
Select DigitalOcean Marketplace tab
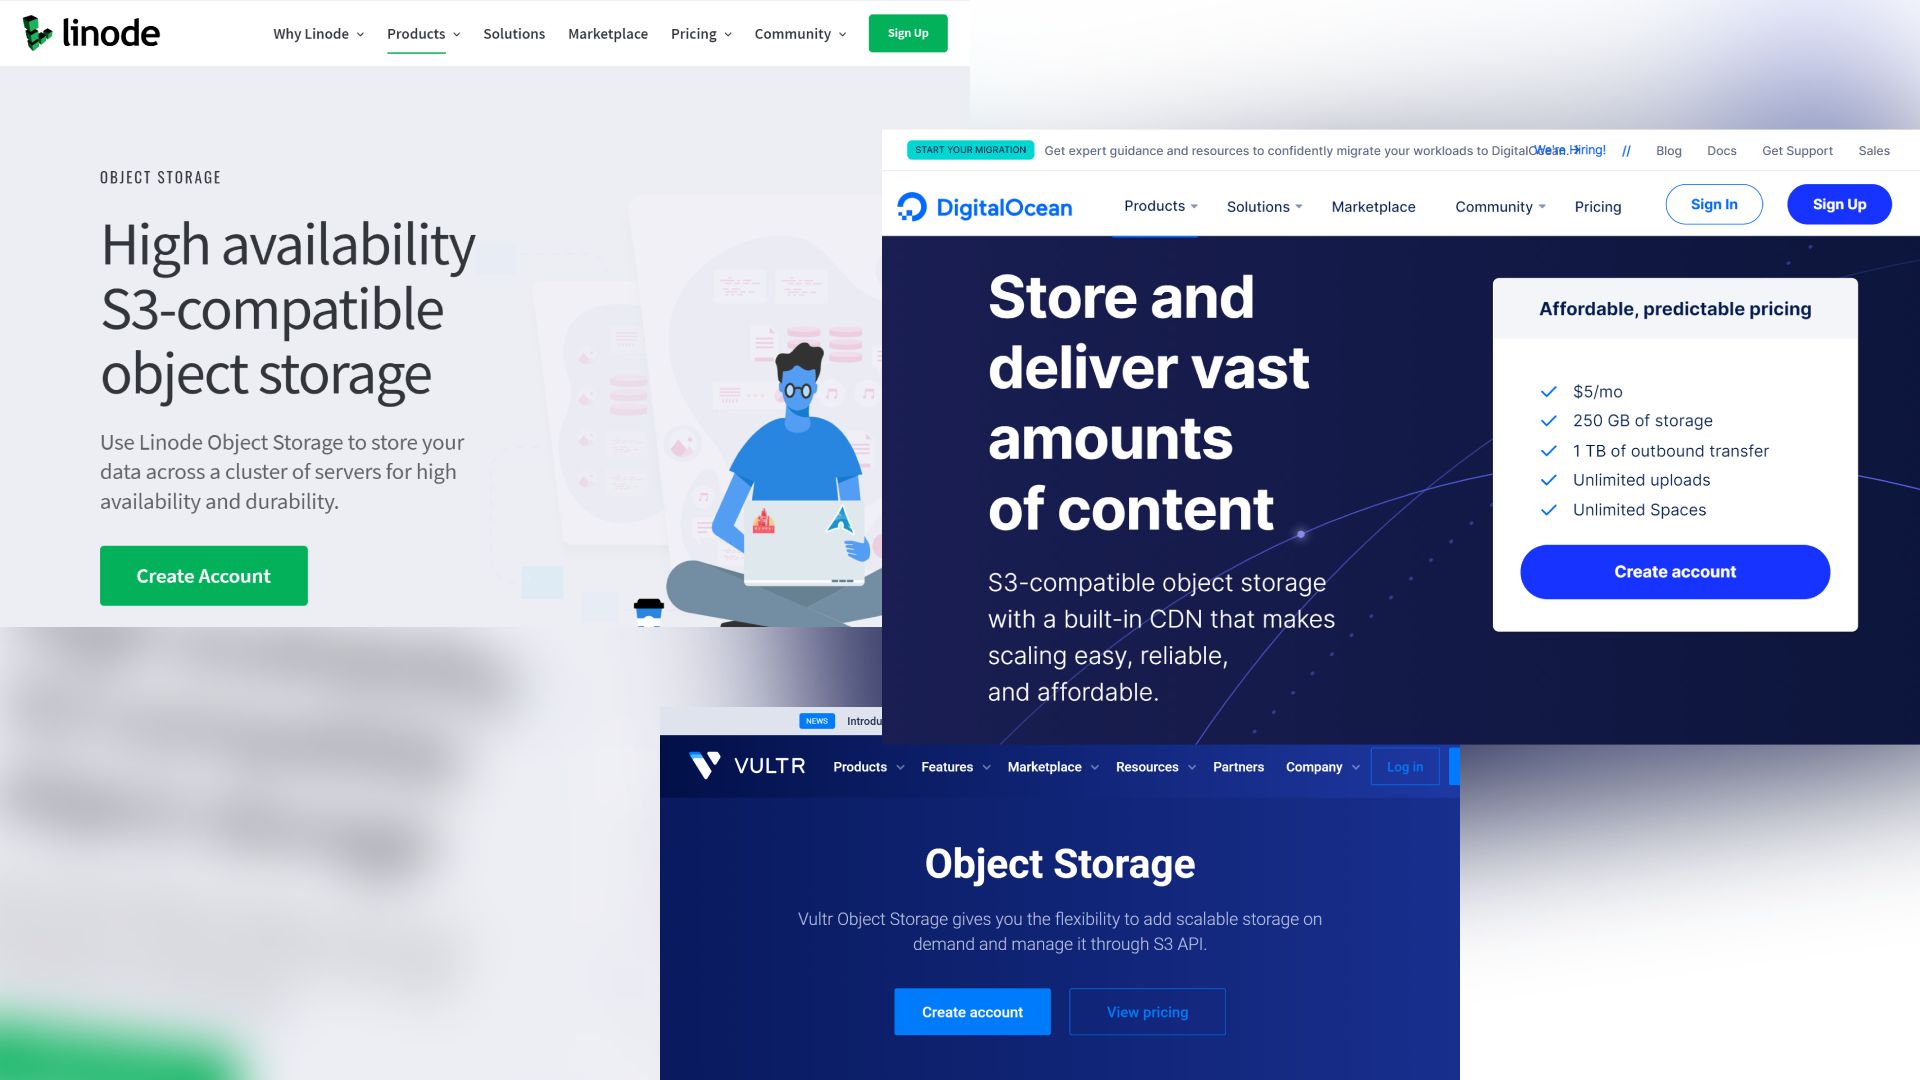click(1374, 206)
